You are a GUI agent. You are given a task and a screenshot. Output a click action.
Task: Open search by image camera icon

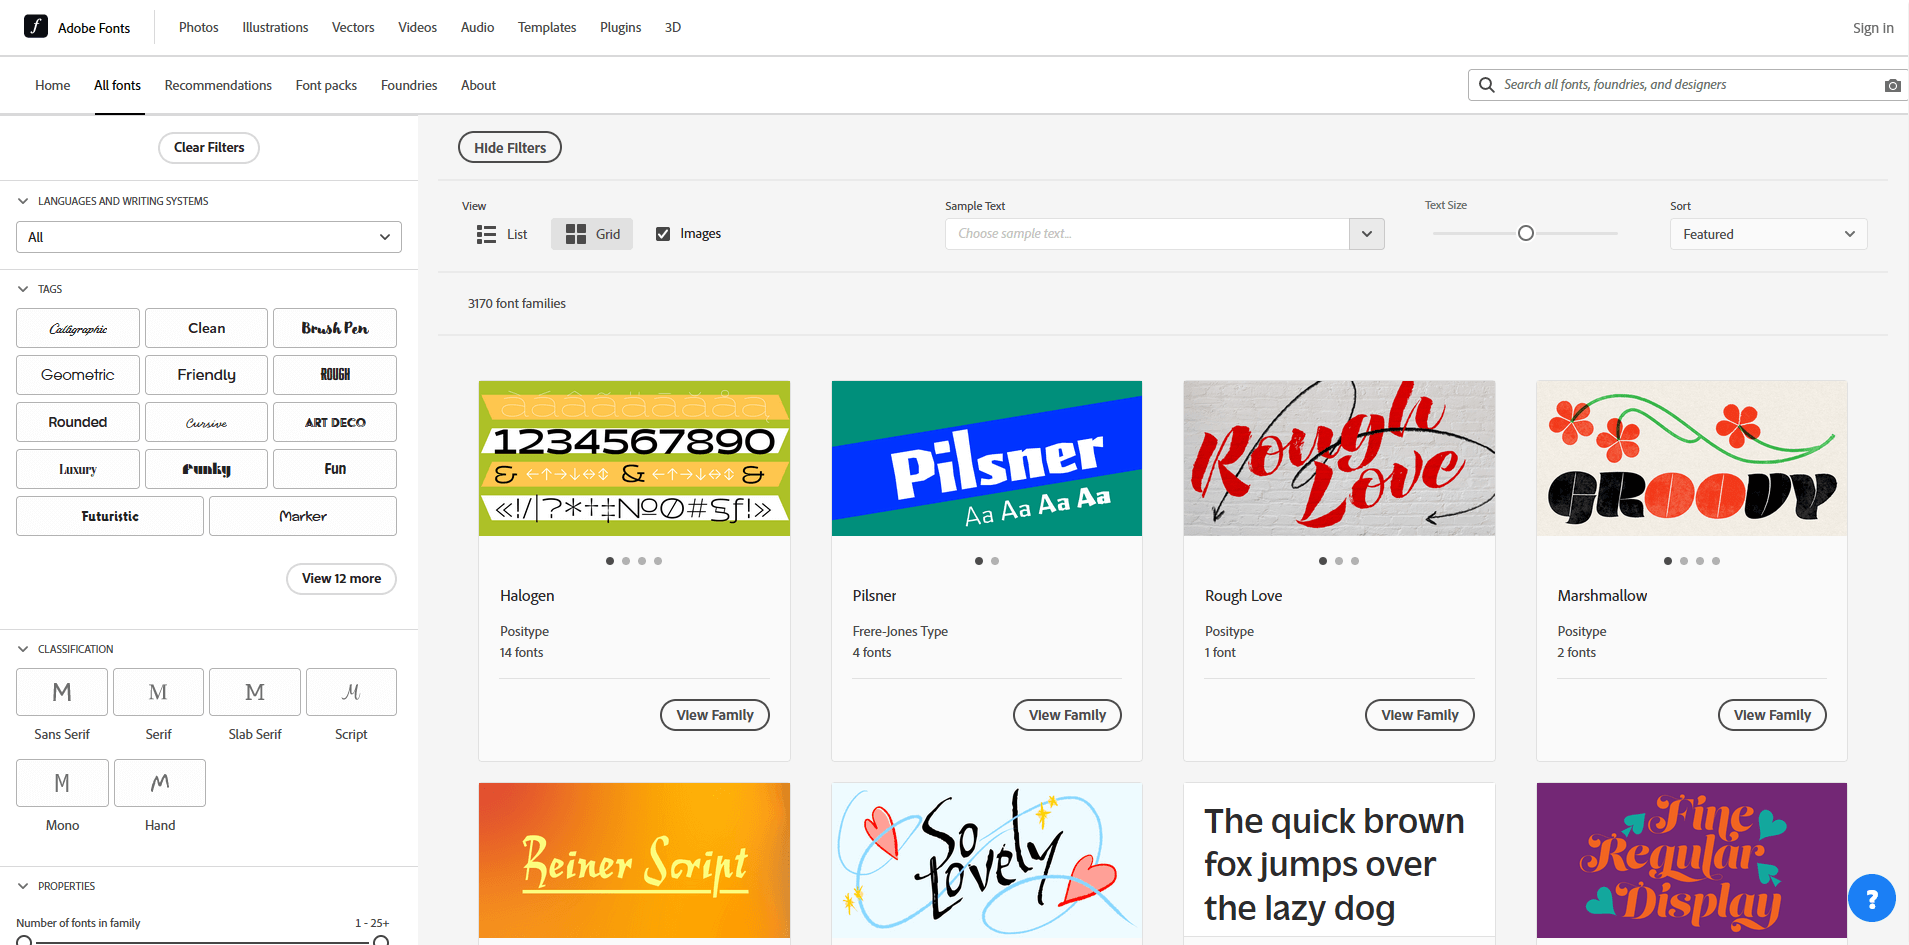tap(1891, 85)
